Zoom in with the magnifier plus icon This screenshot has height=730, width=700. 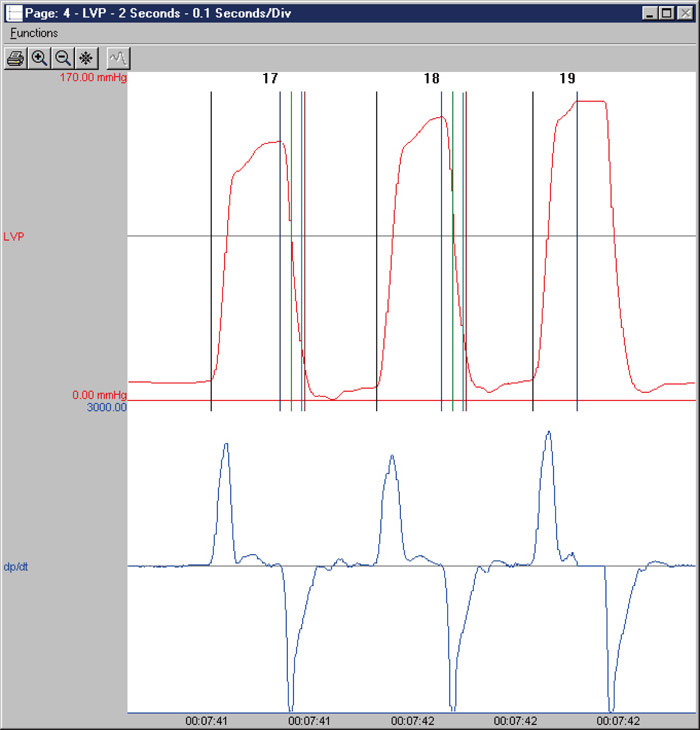[40, 58]
